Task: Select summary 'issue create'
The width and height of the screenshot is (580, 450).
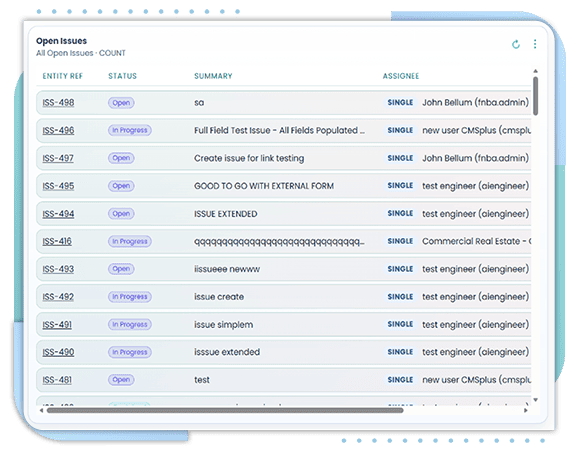Action: 219,297
